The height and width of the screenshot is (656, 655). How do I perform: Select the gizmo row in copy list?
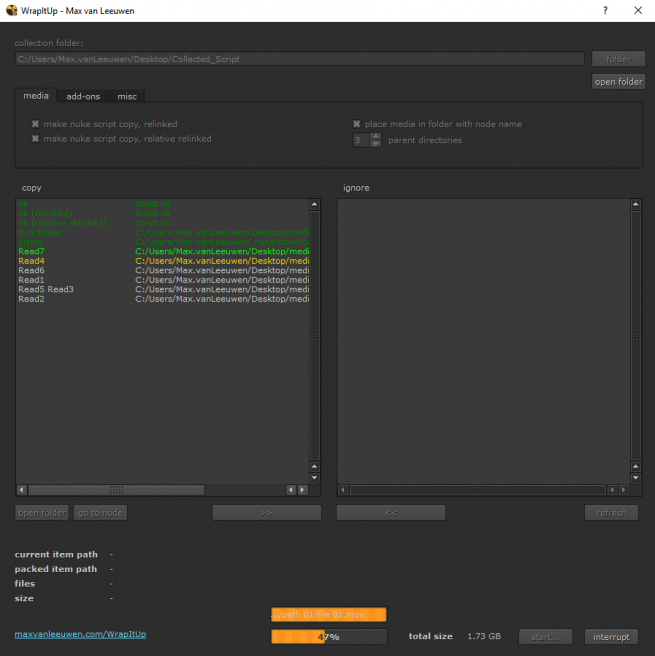click(163, 242)
